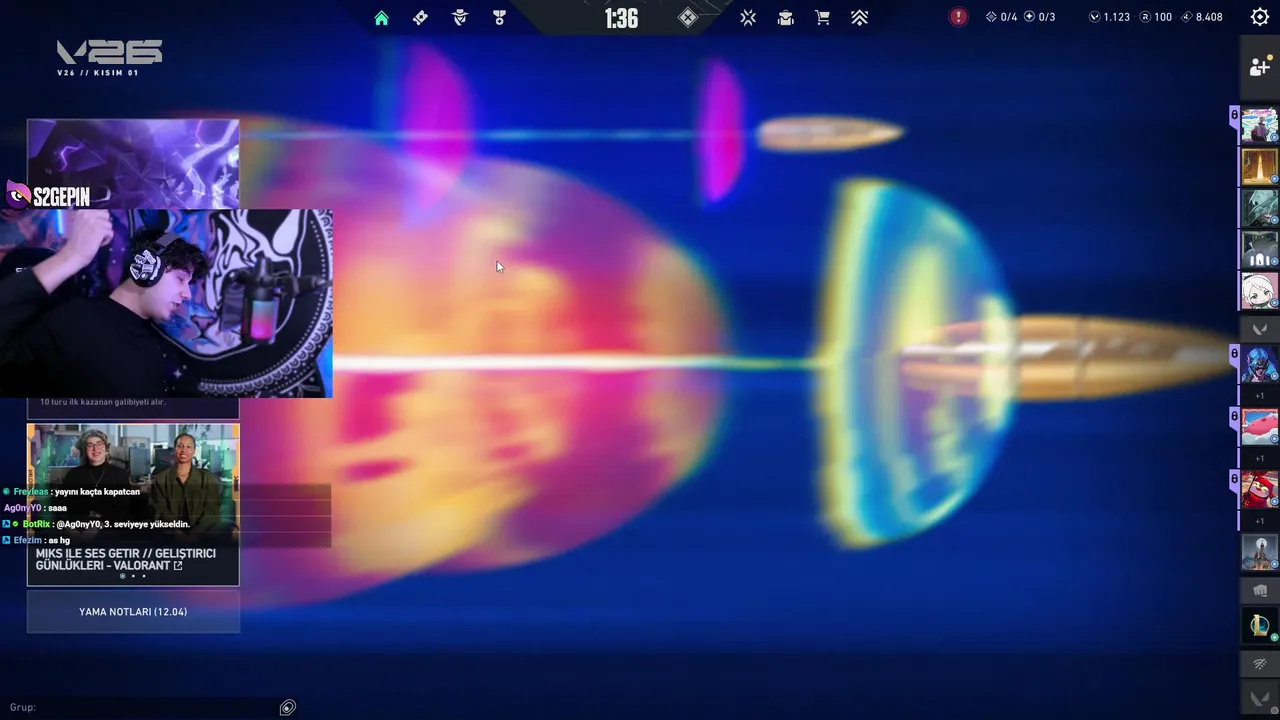Click Freyleas message "yayını kaçta kapatcan"
Screen dimensions: 1280x720
(x=97, y=492)
